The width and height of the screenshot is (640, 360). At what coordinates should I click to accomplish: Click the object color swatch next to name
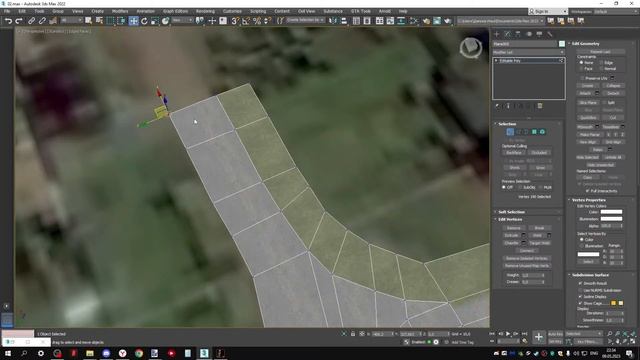562,44
